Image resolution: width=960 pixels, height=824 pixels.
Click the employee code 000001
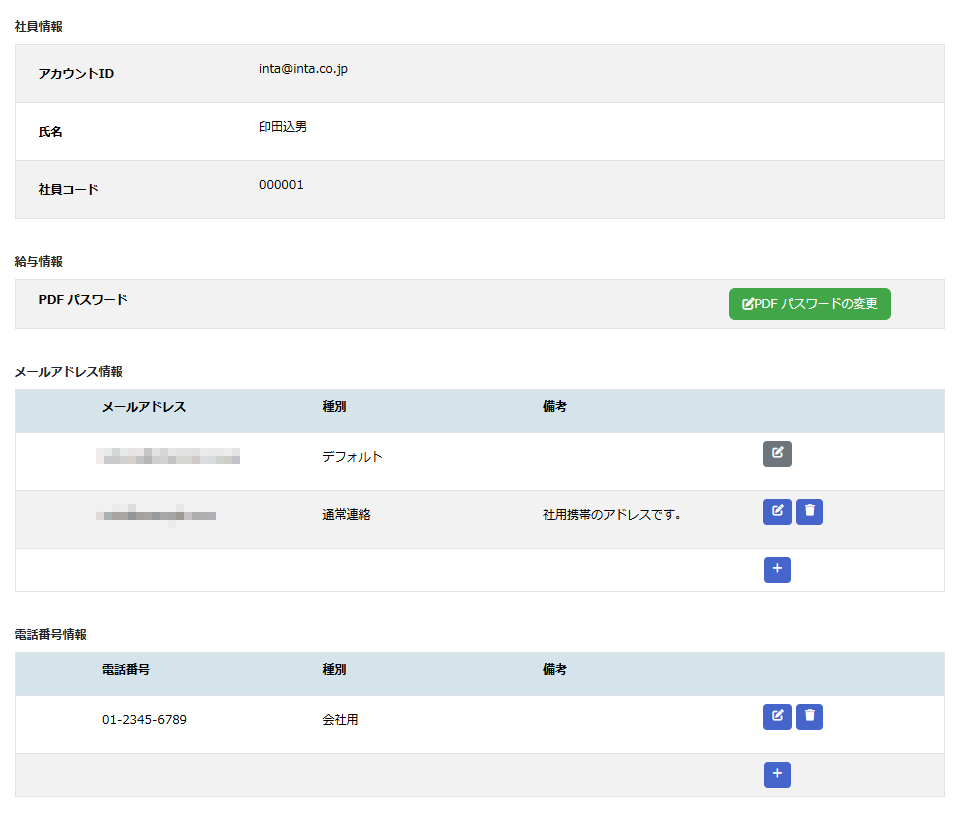coord(281,185)
